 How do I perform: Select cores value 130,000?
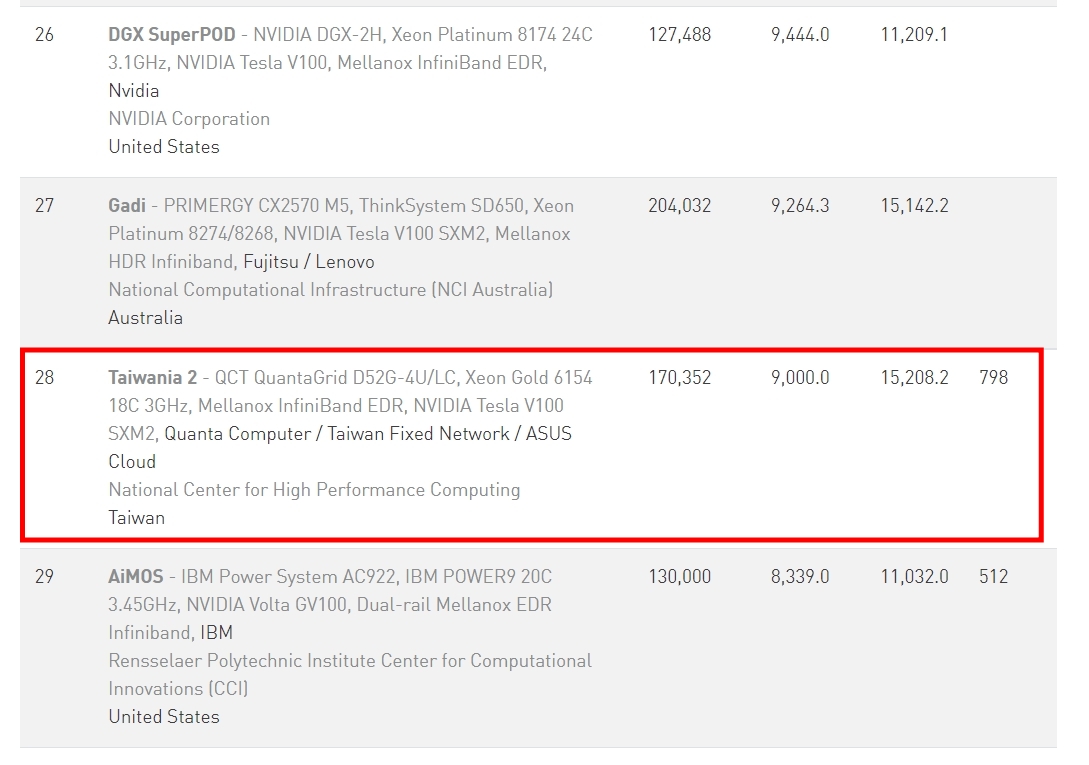tap(679, 577)
